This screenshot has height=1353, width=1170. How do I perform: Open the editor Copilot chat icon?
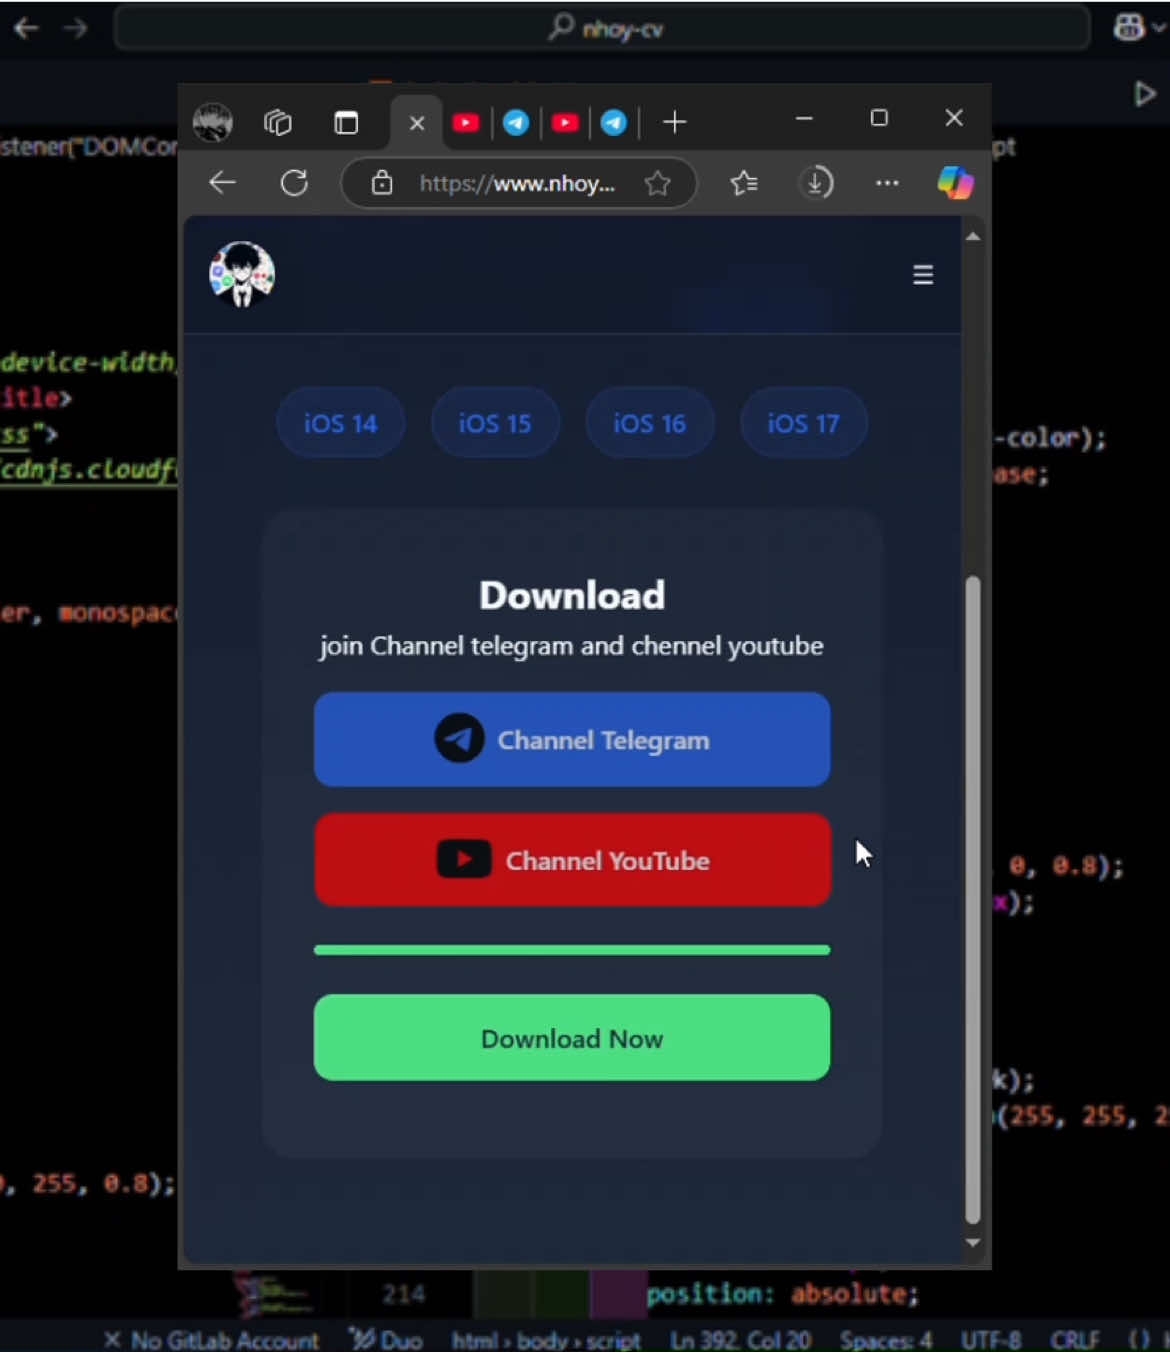(1129, 28)
